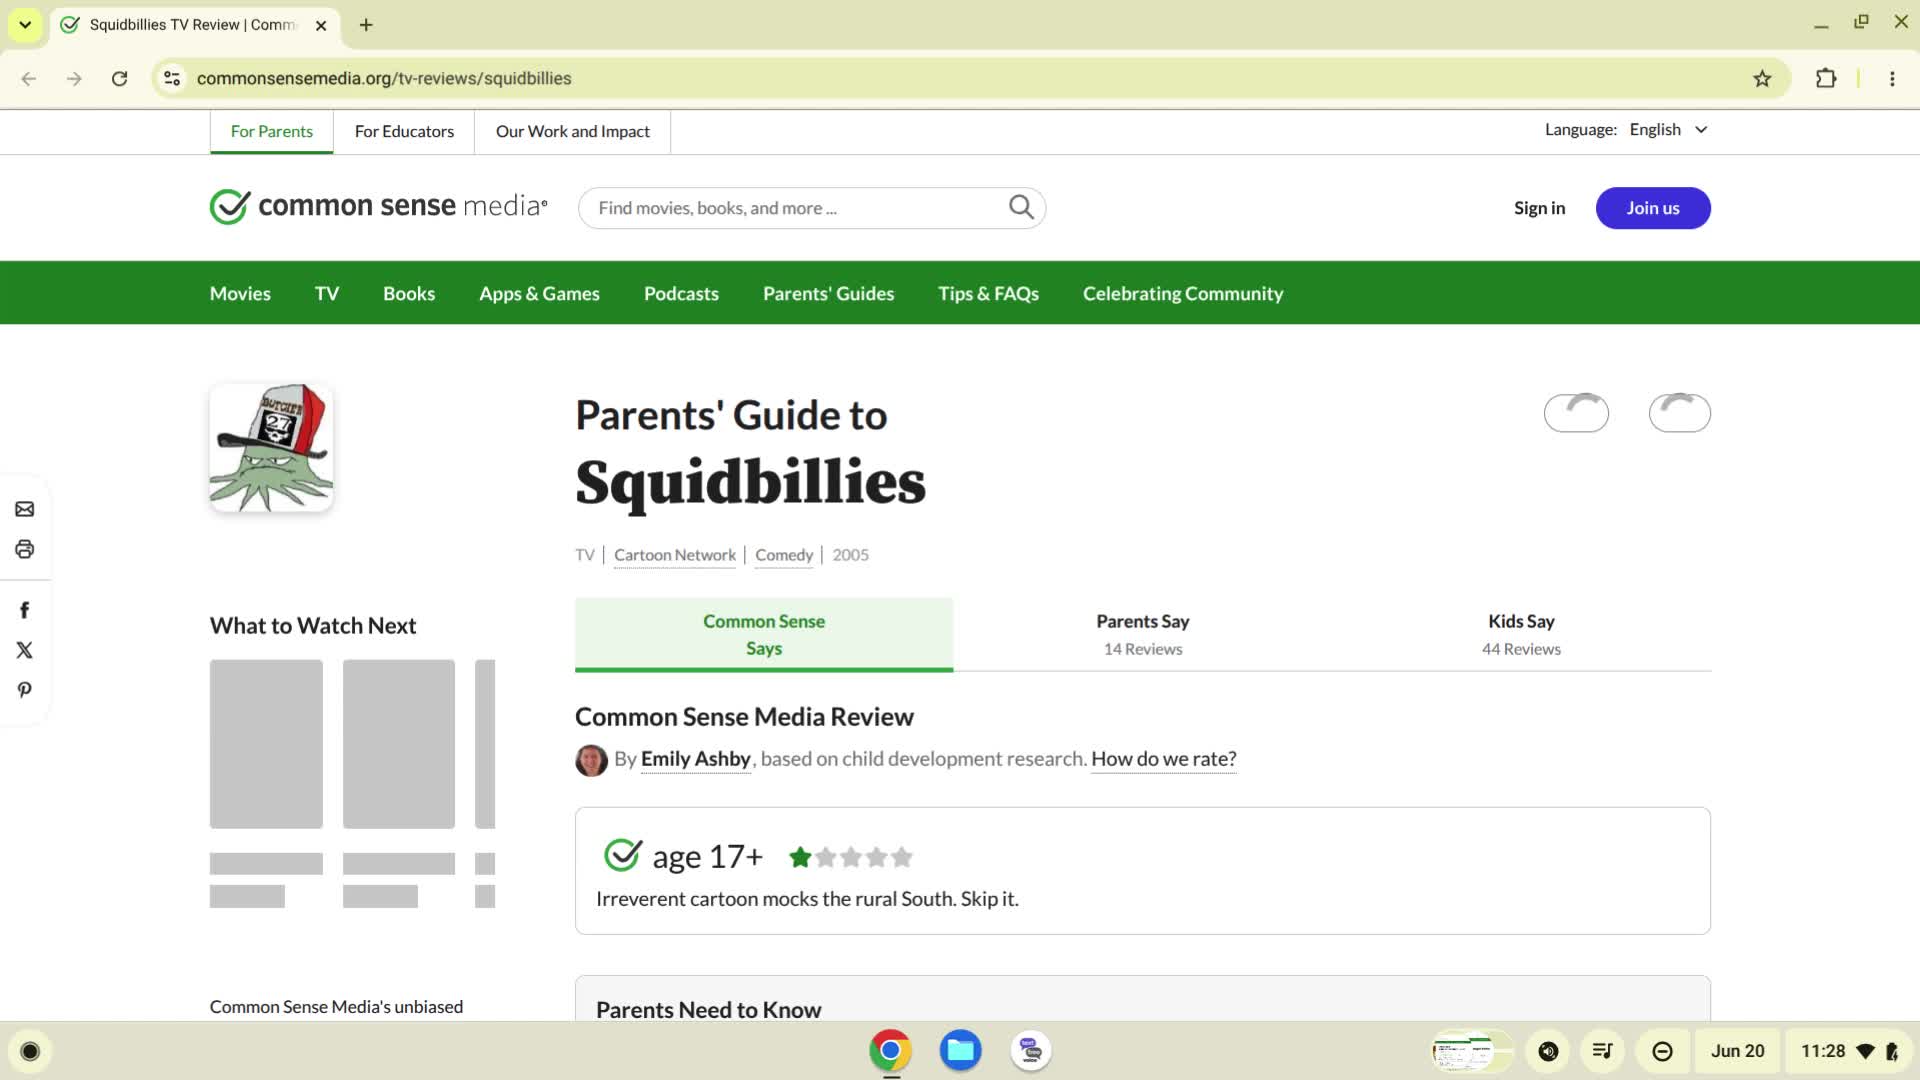Share the review on X
The width and height of the screenshot is (1920, 1080).
coord(25,650)
